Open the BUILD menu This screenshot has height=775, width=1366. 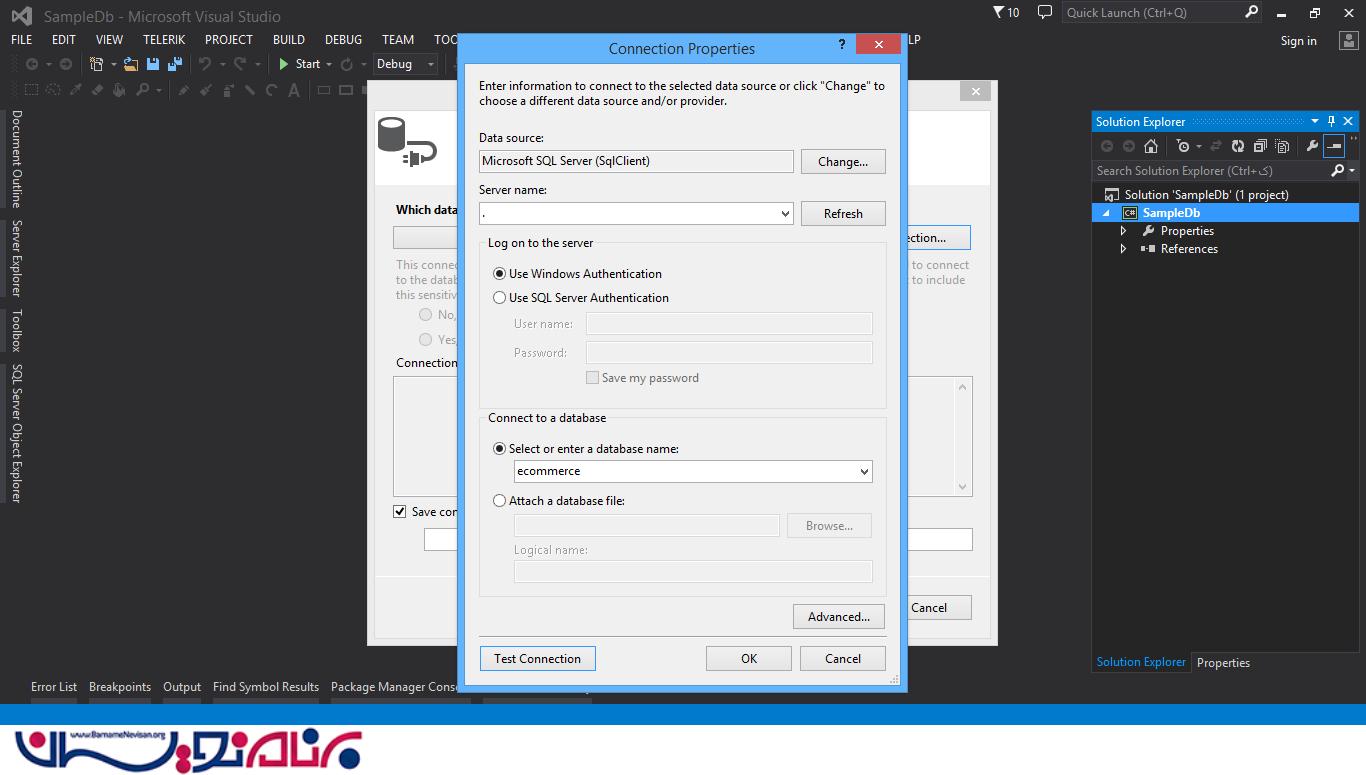[289, 40]
